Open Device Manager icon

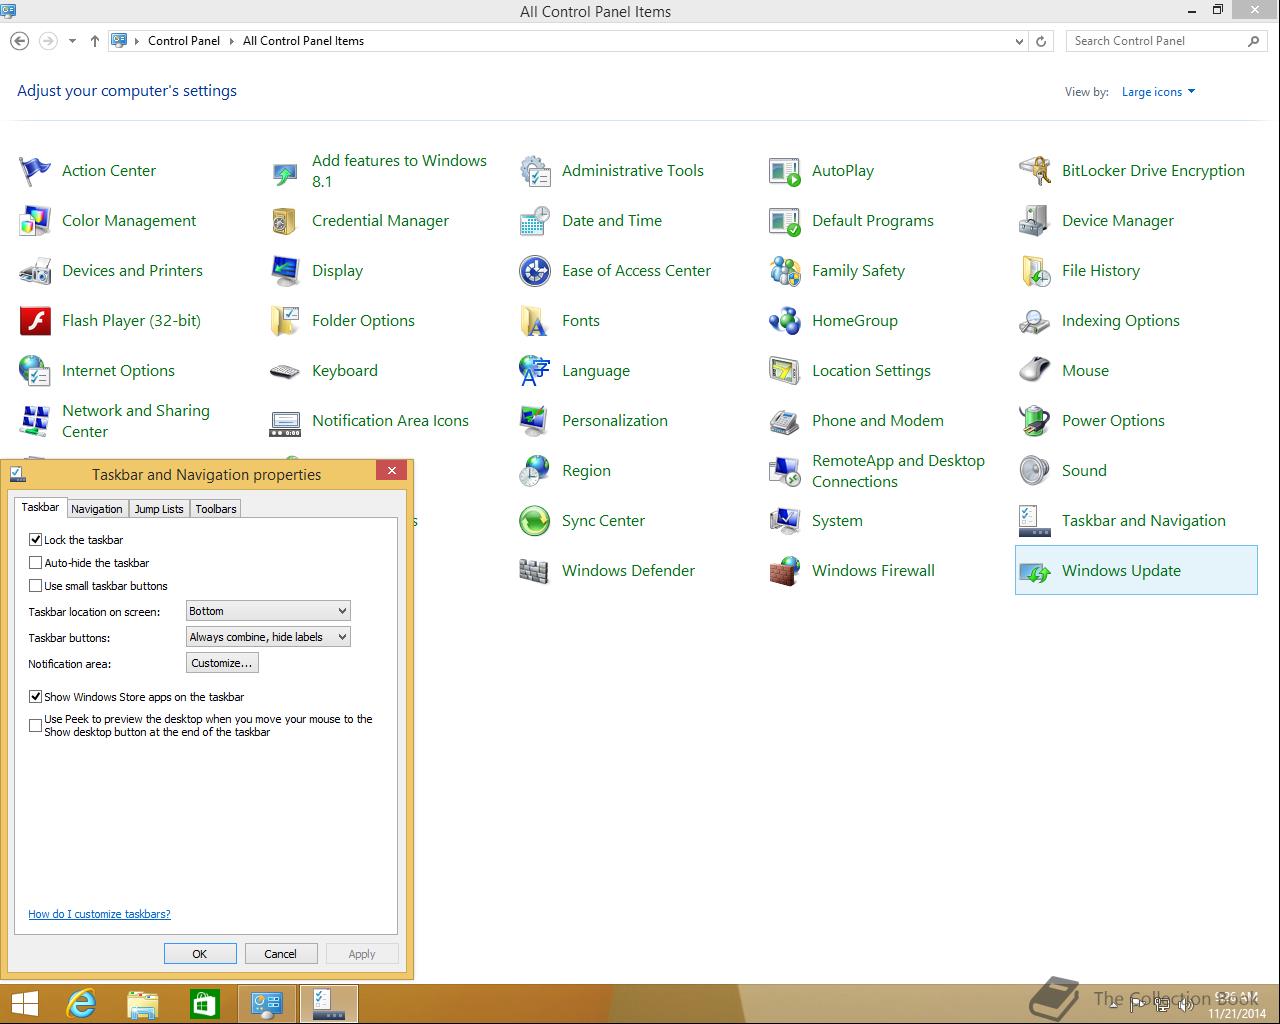[x=1035, y=221]
